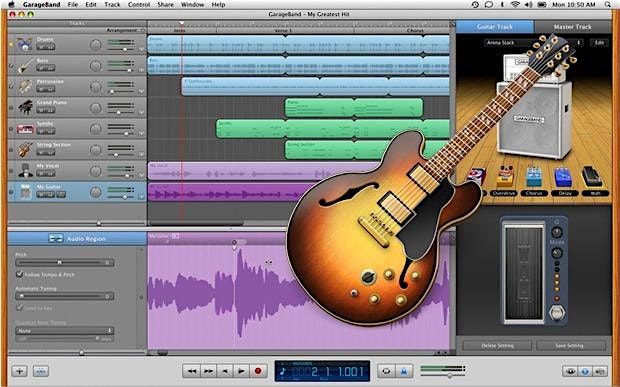The height and width of the screenshot is (387, 620).
Task: Open the GarageBand application menu
Action: (42, 4)
